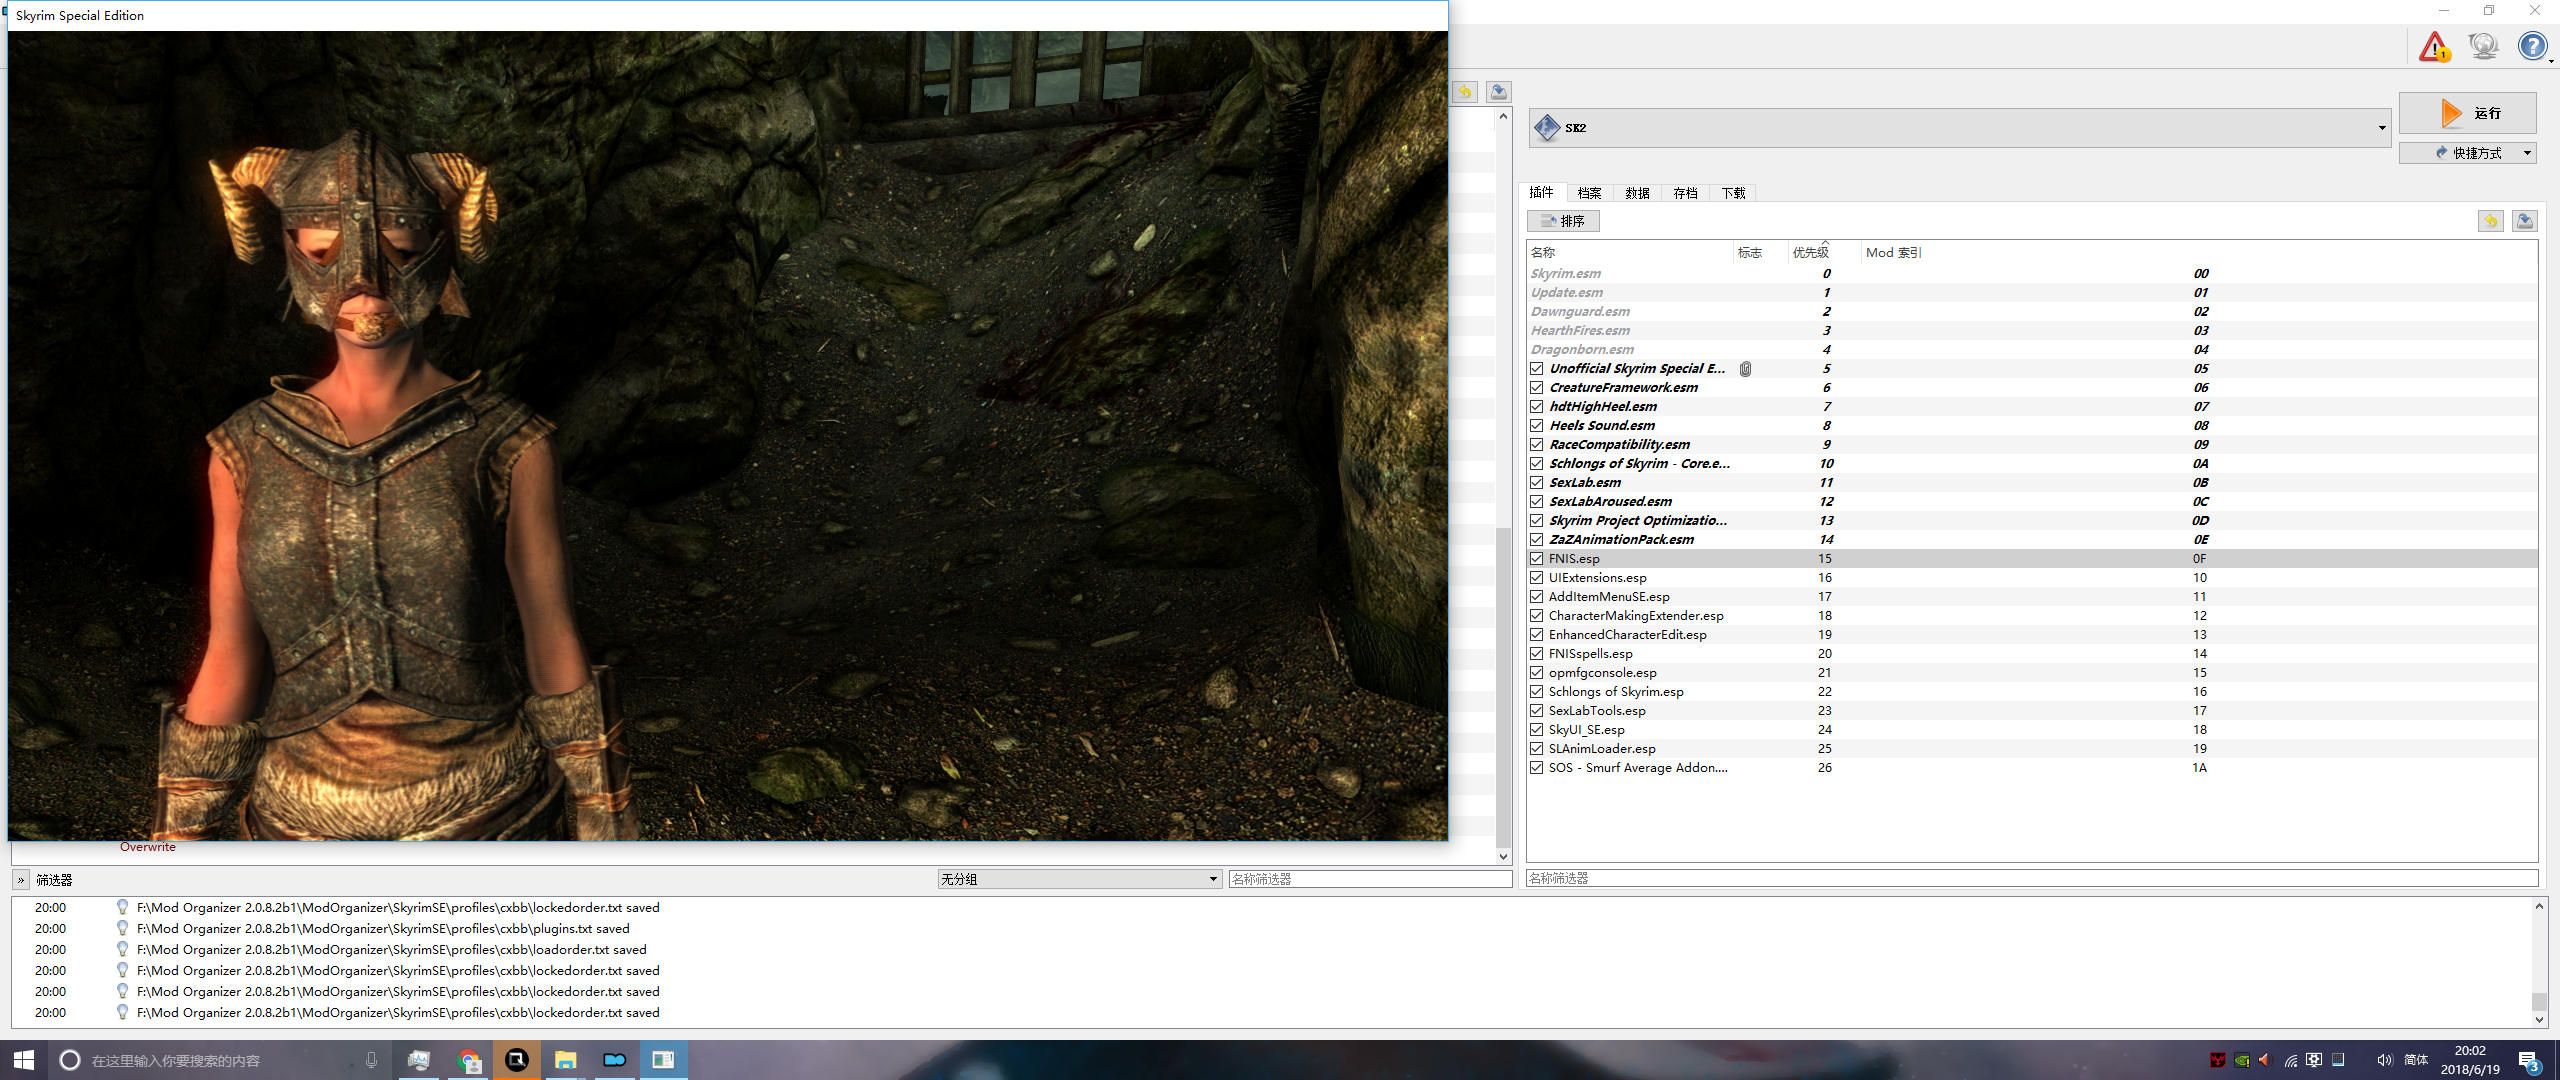Open Chrome from the taskbar
This screenshot has height=1080, width=2560.
(x=468, y=1060)
